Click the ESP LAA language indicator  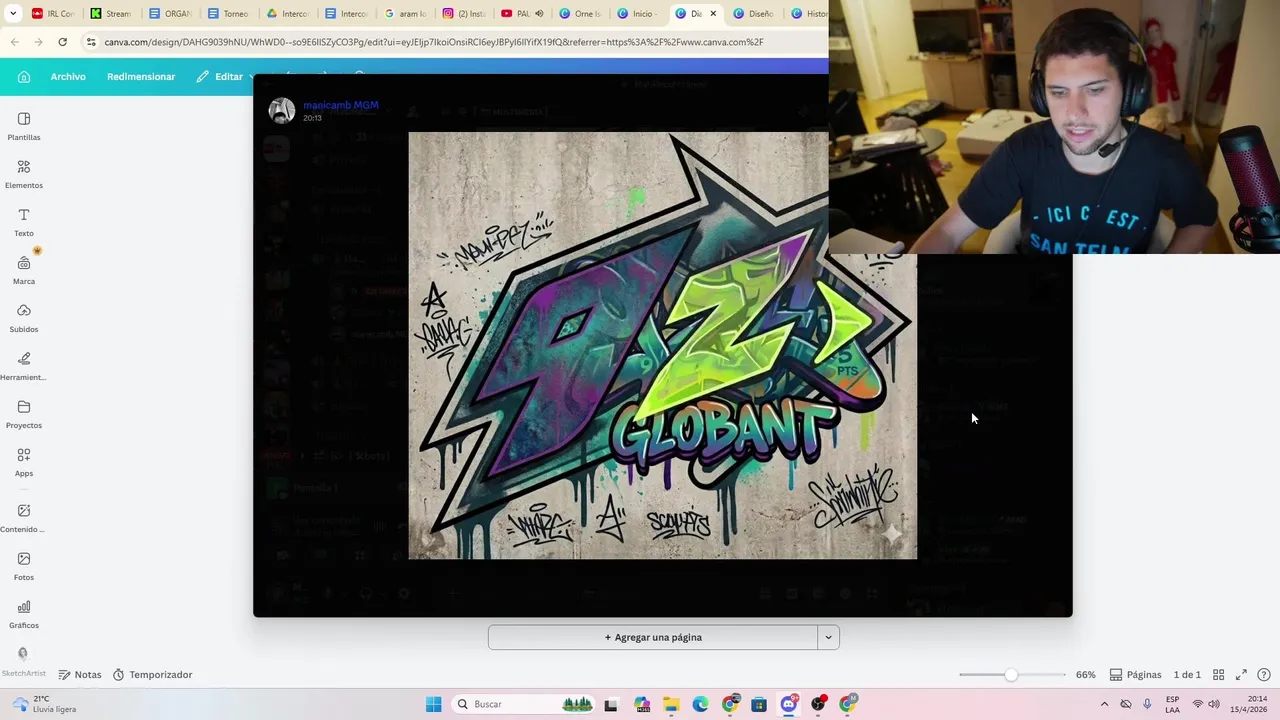[1172, 704]
